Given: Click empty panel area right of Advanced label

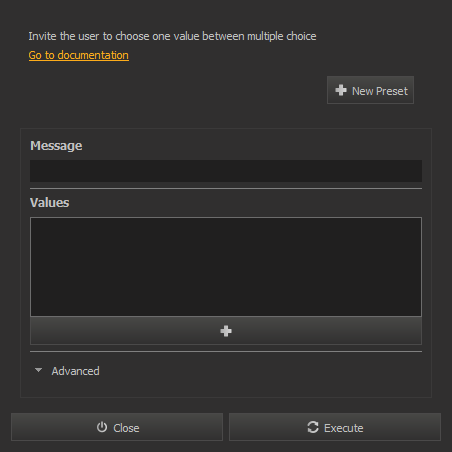Looking at the screenshot, I should [260, 371].
